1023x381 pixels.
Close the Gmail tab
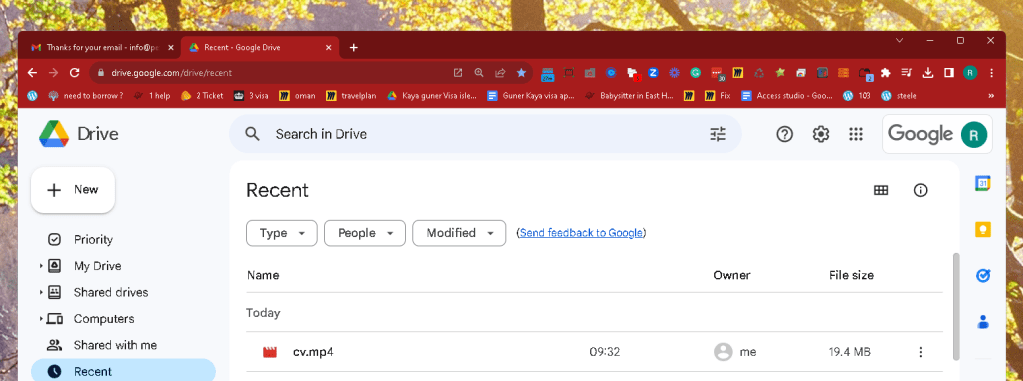point(171,48)
